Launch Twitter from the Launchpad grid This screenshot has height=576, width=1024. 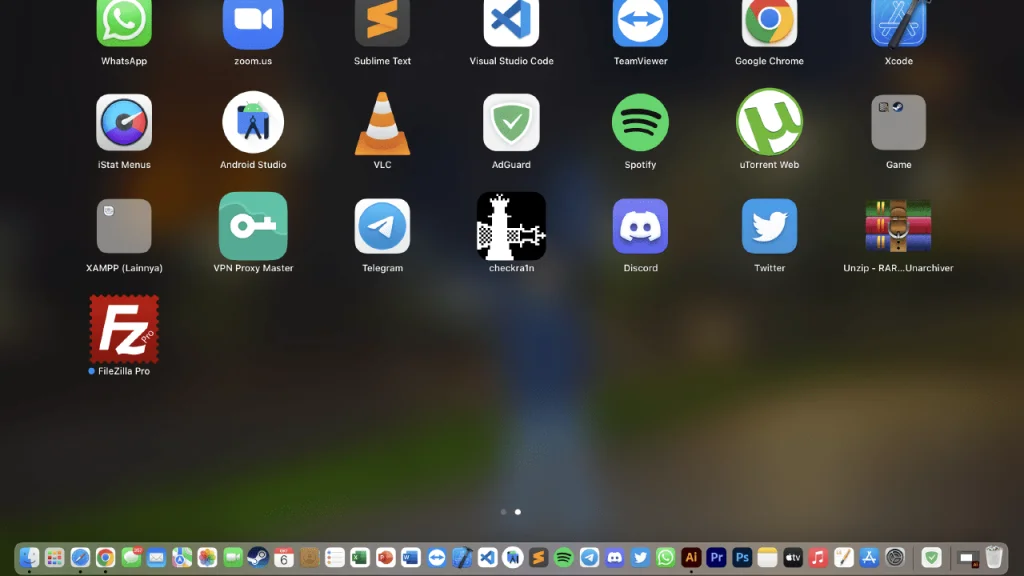[769, 226]
